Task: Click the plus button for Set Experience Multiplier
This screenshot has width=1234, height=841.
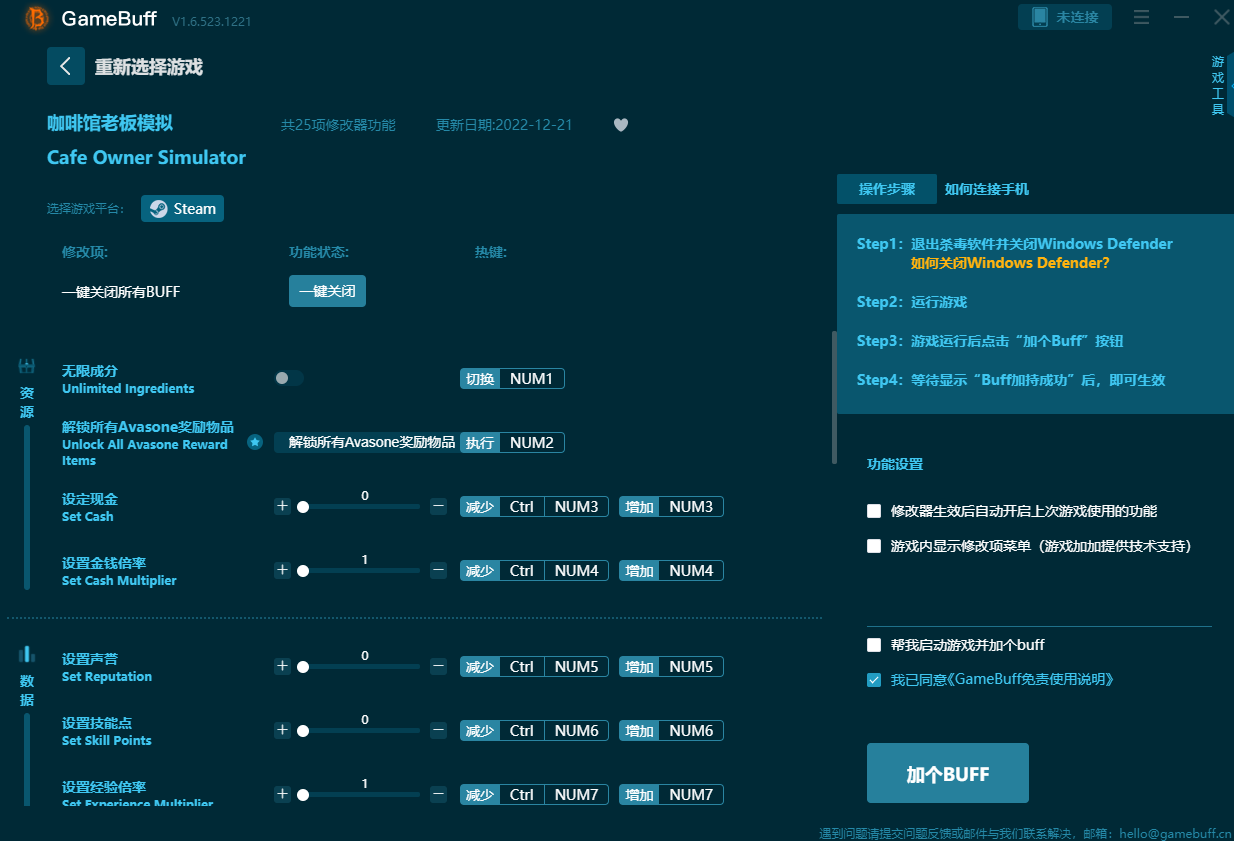Action: point(282,794)
